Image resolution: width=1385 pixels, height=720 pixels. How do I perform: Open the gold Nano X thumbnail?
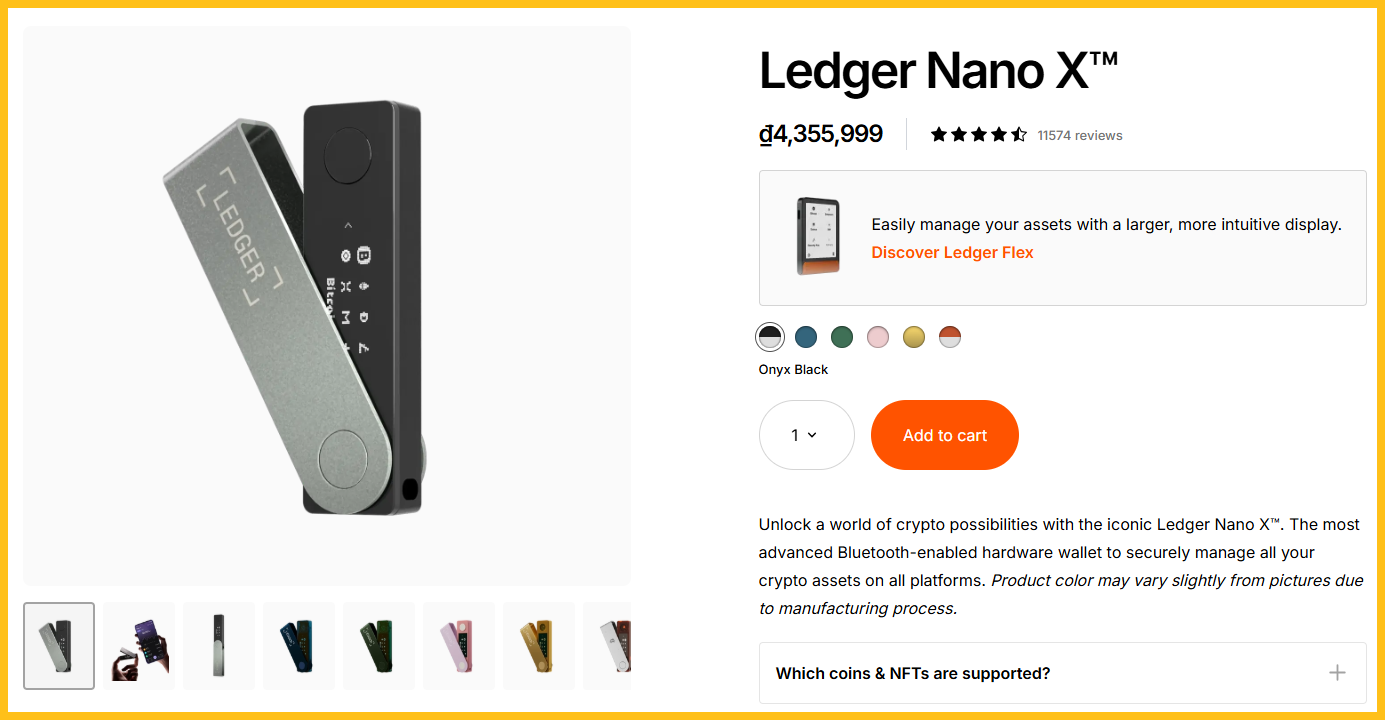point(538,646)
